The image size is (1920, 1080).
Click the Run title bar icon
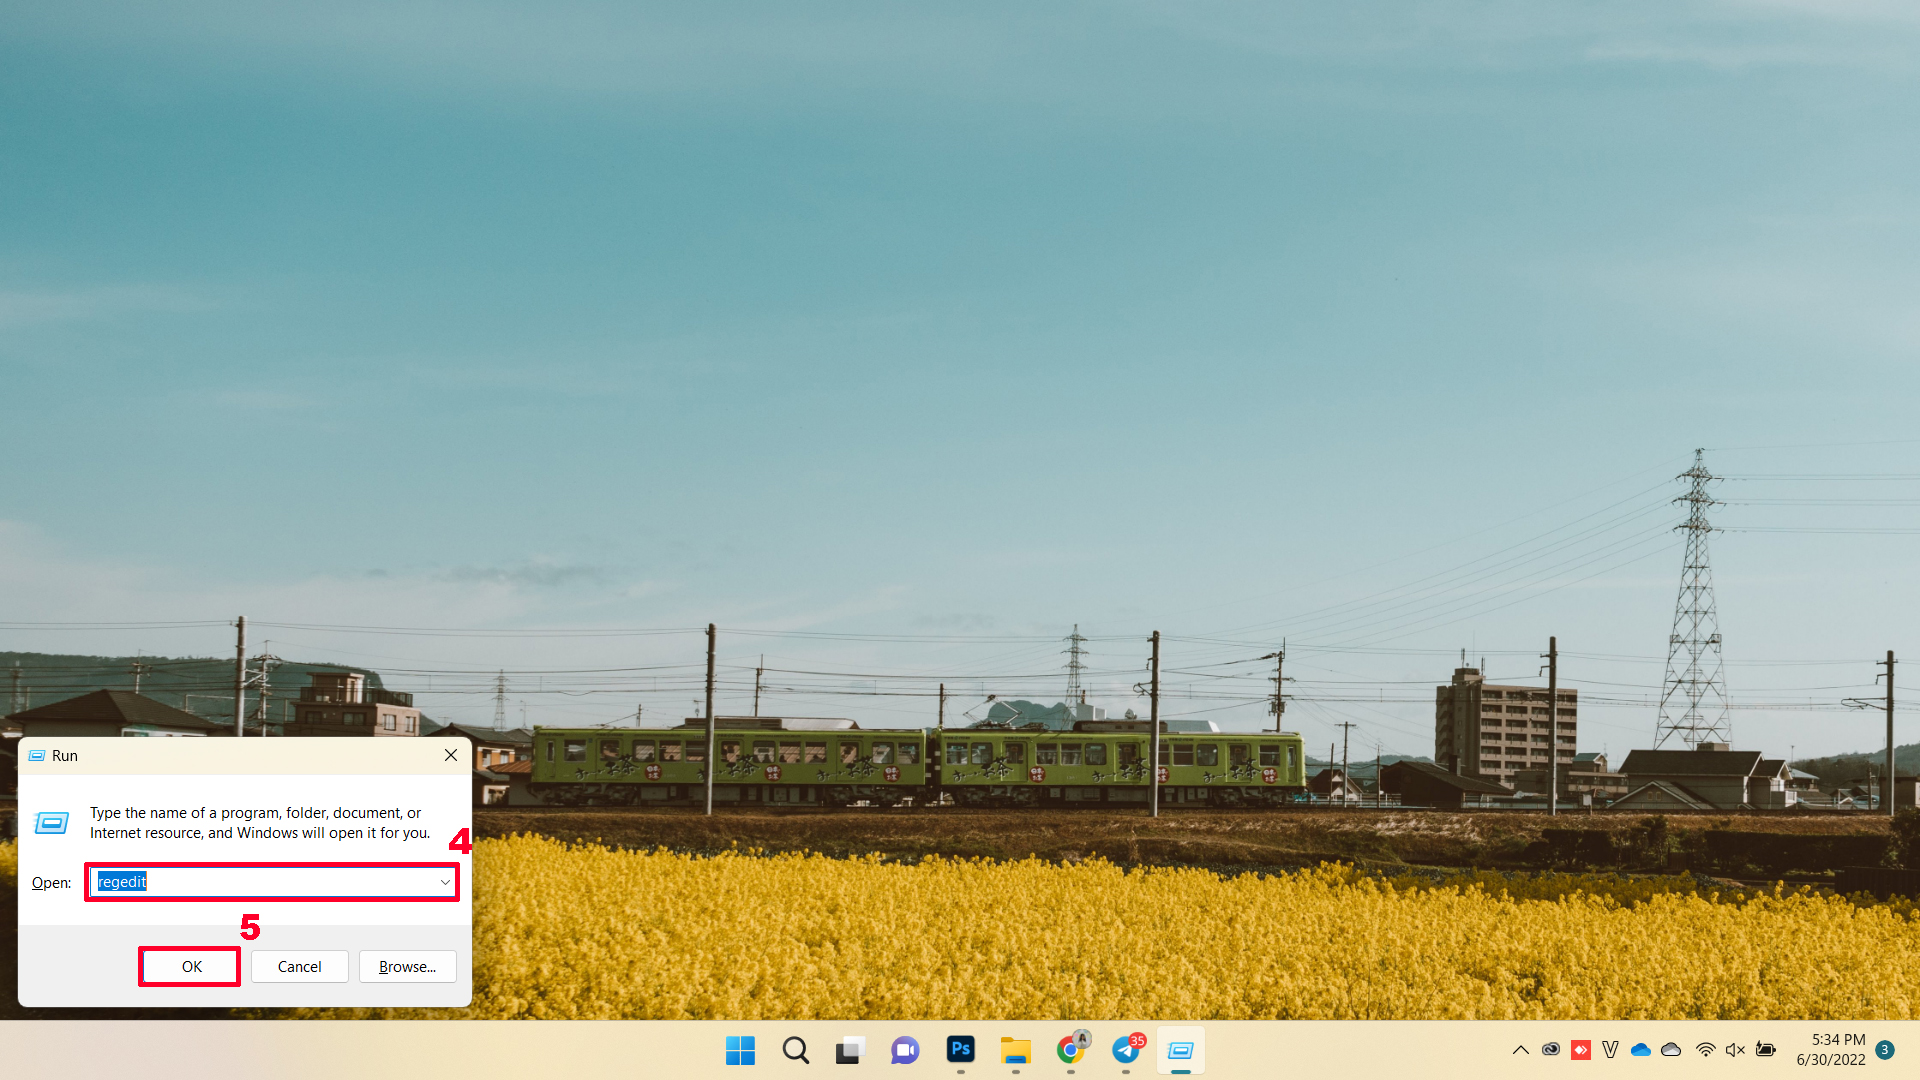(37, 756)
